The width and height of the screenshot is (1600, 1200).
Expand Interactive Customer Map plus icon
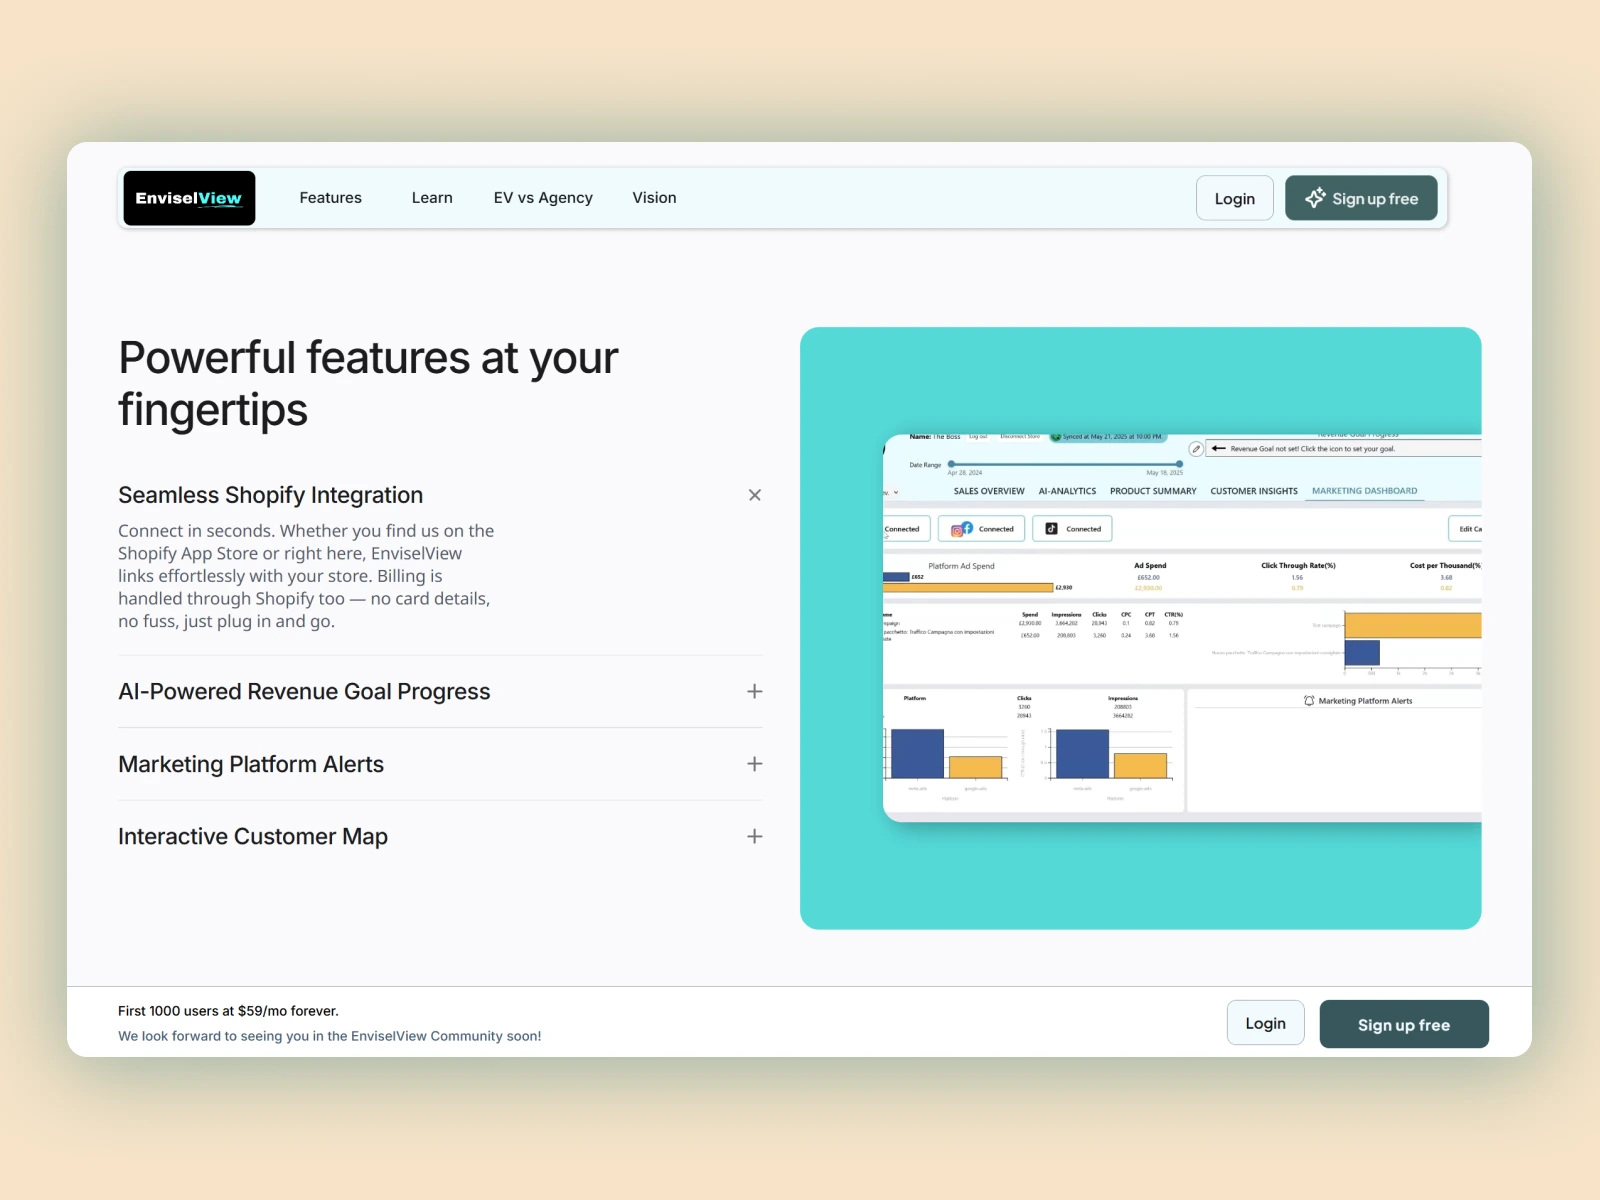[755, 836]
